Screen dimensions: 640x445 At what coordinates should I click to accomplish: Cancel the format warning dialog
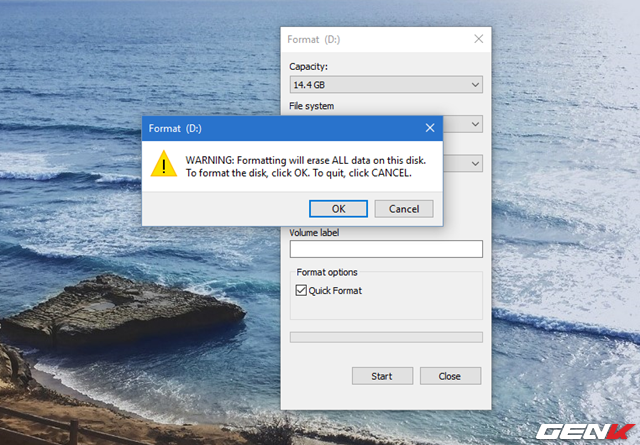(x=404, y=209)
